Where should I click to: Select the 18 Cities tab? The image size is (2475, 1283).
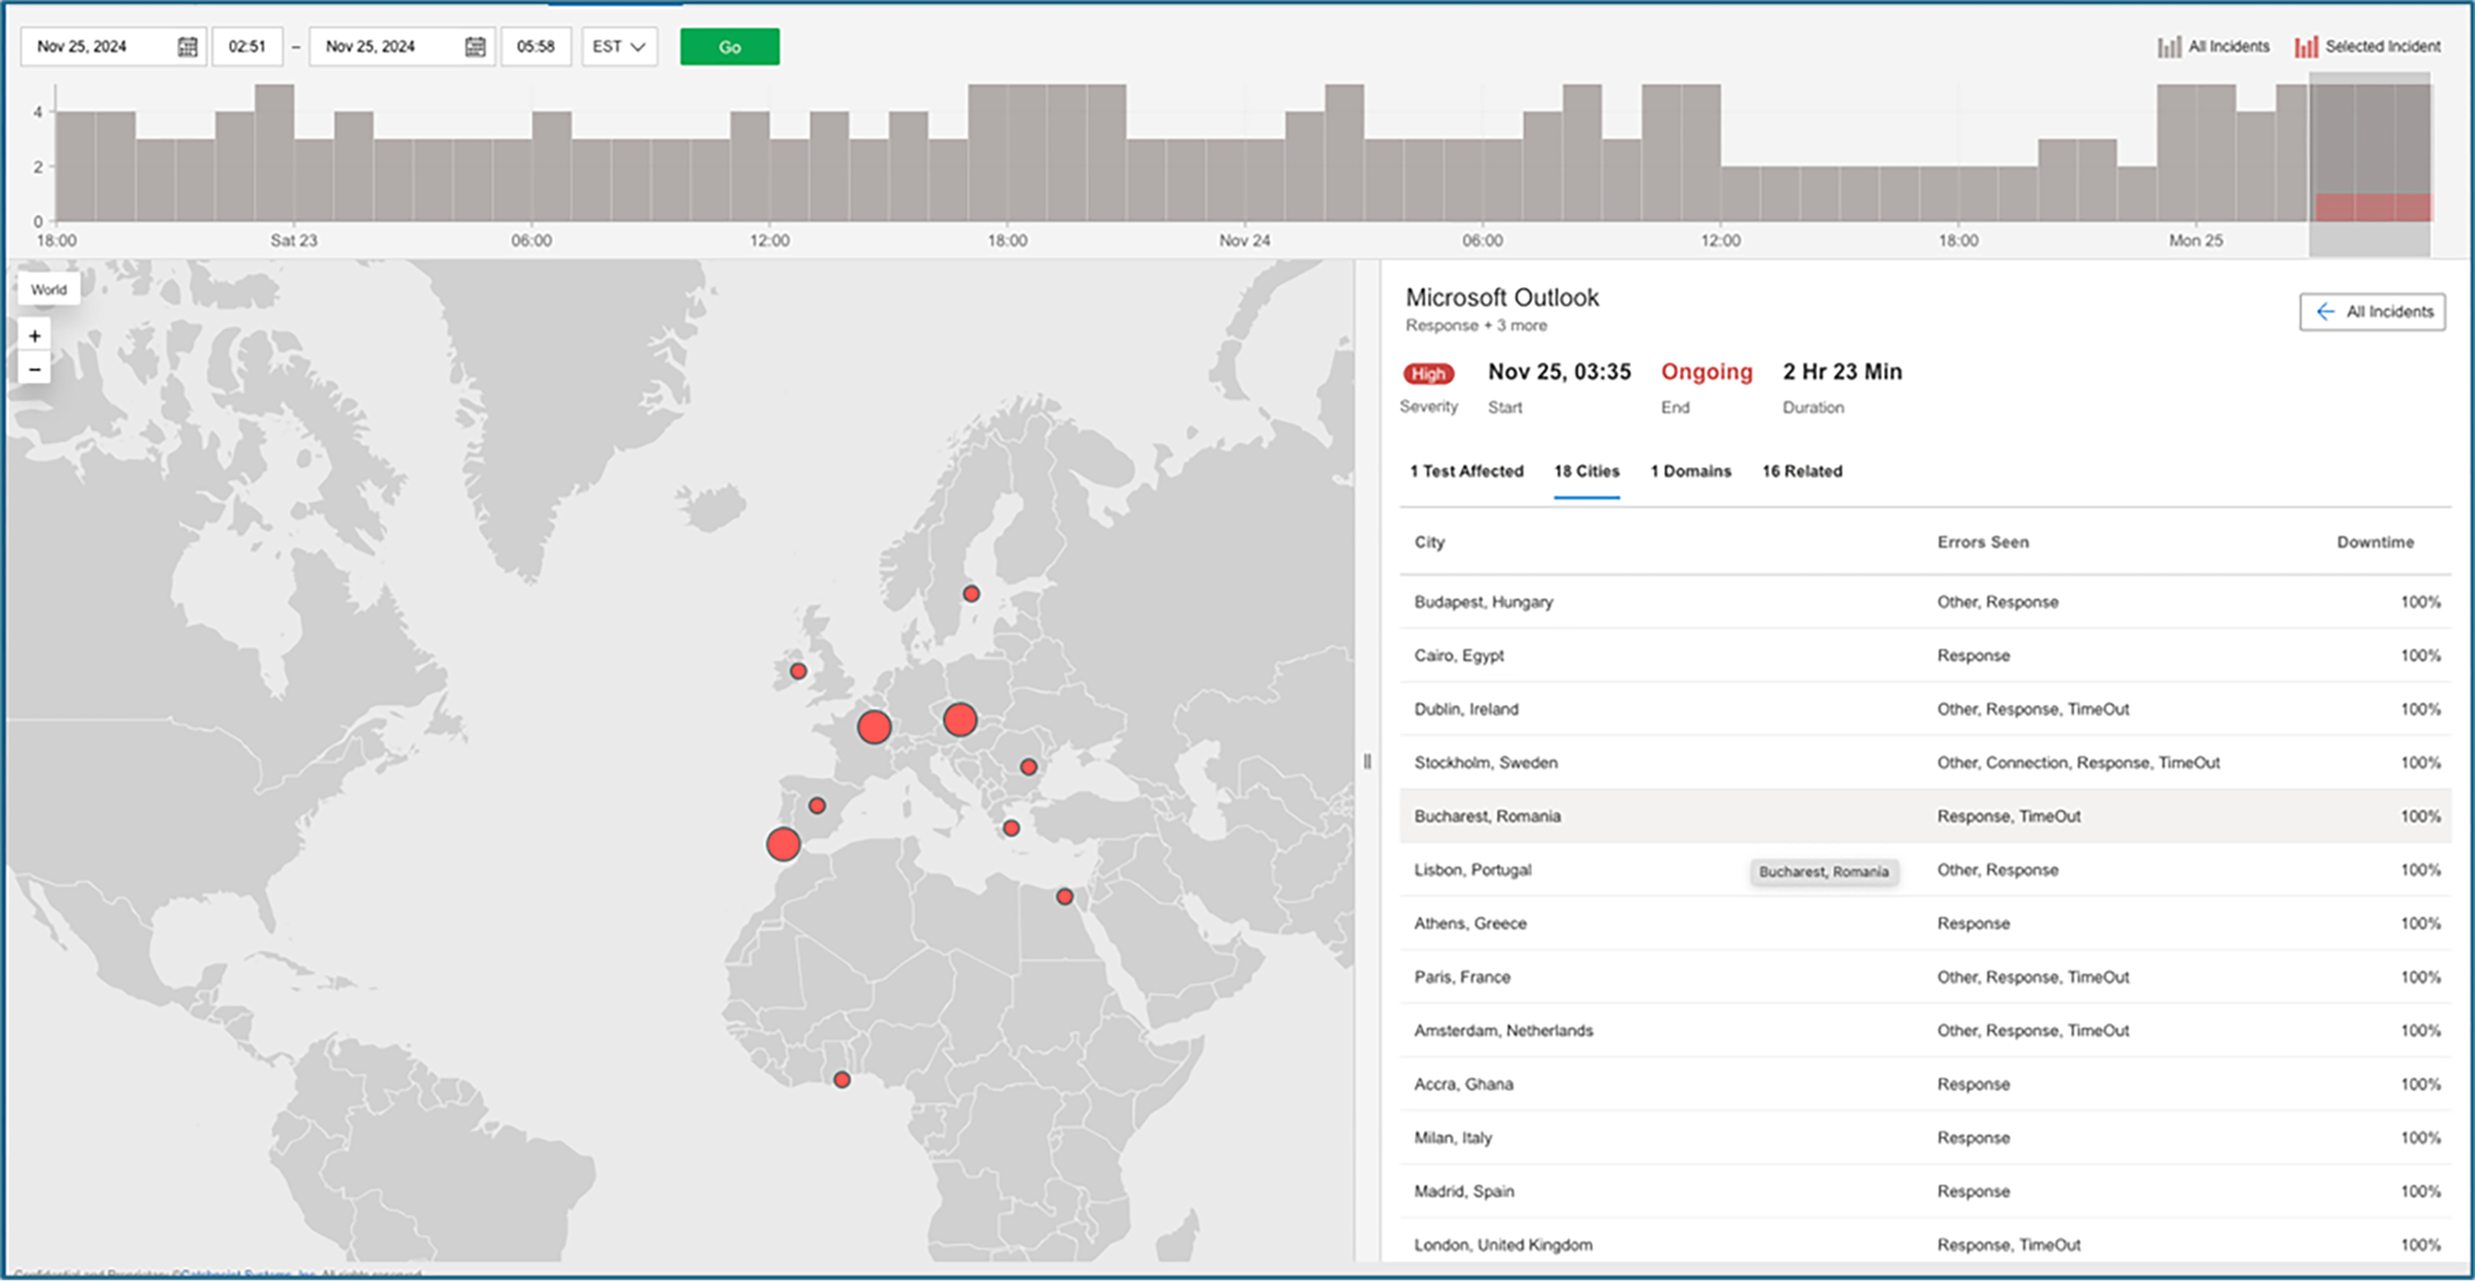1586,471
